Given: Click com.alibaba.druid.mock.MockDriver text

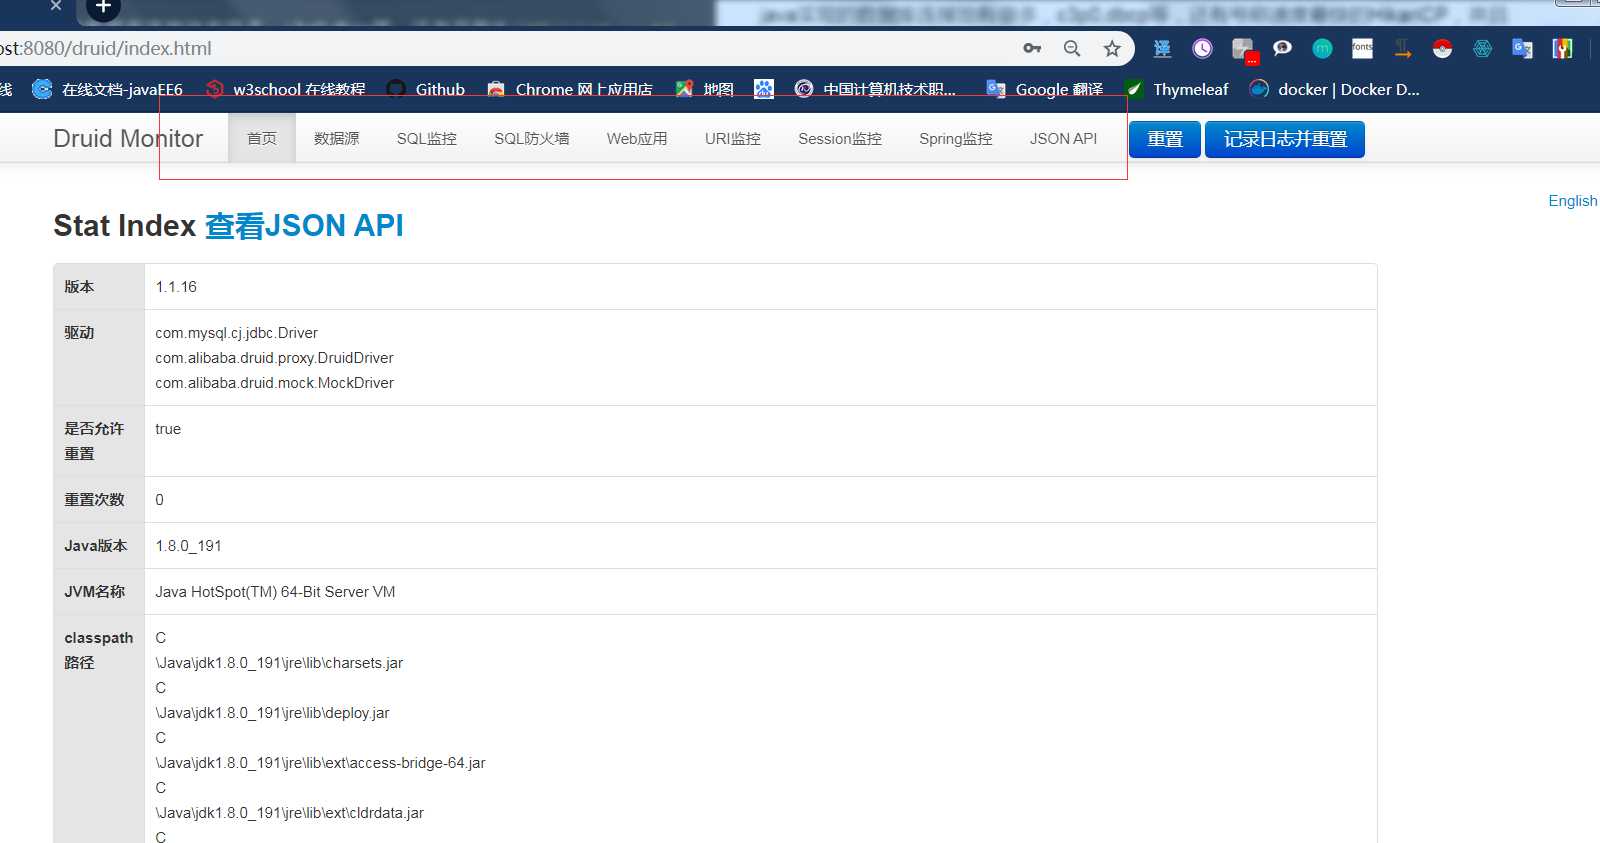Looking at the screenshot, I should click(x=274, y=383).
